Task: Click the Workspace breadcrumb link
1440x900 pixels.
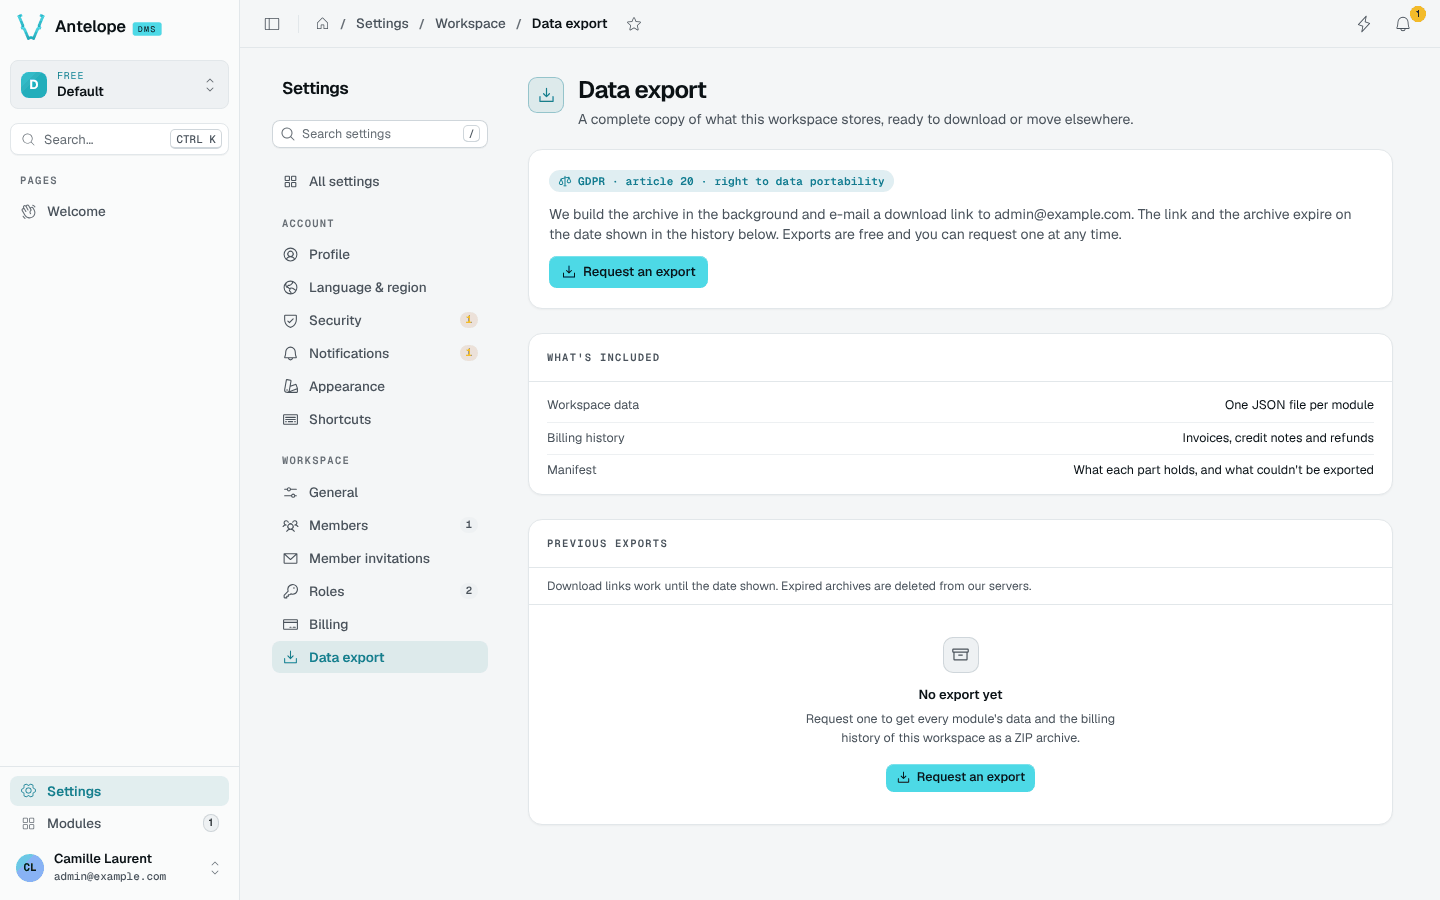Action: coord(470,24)
